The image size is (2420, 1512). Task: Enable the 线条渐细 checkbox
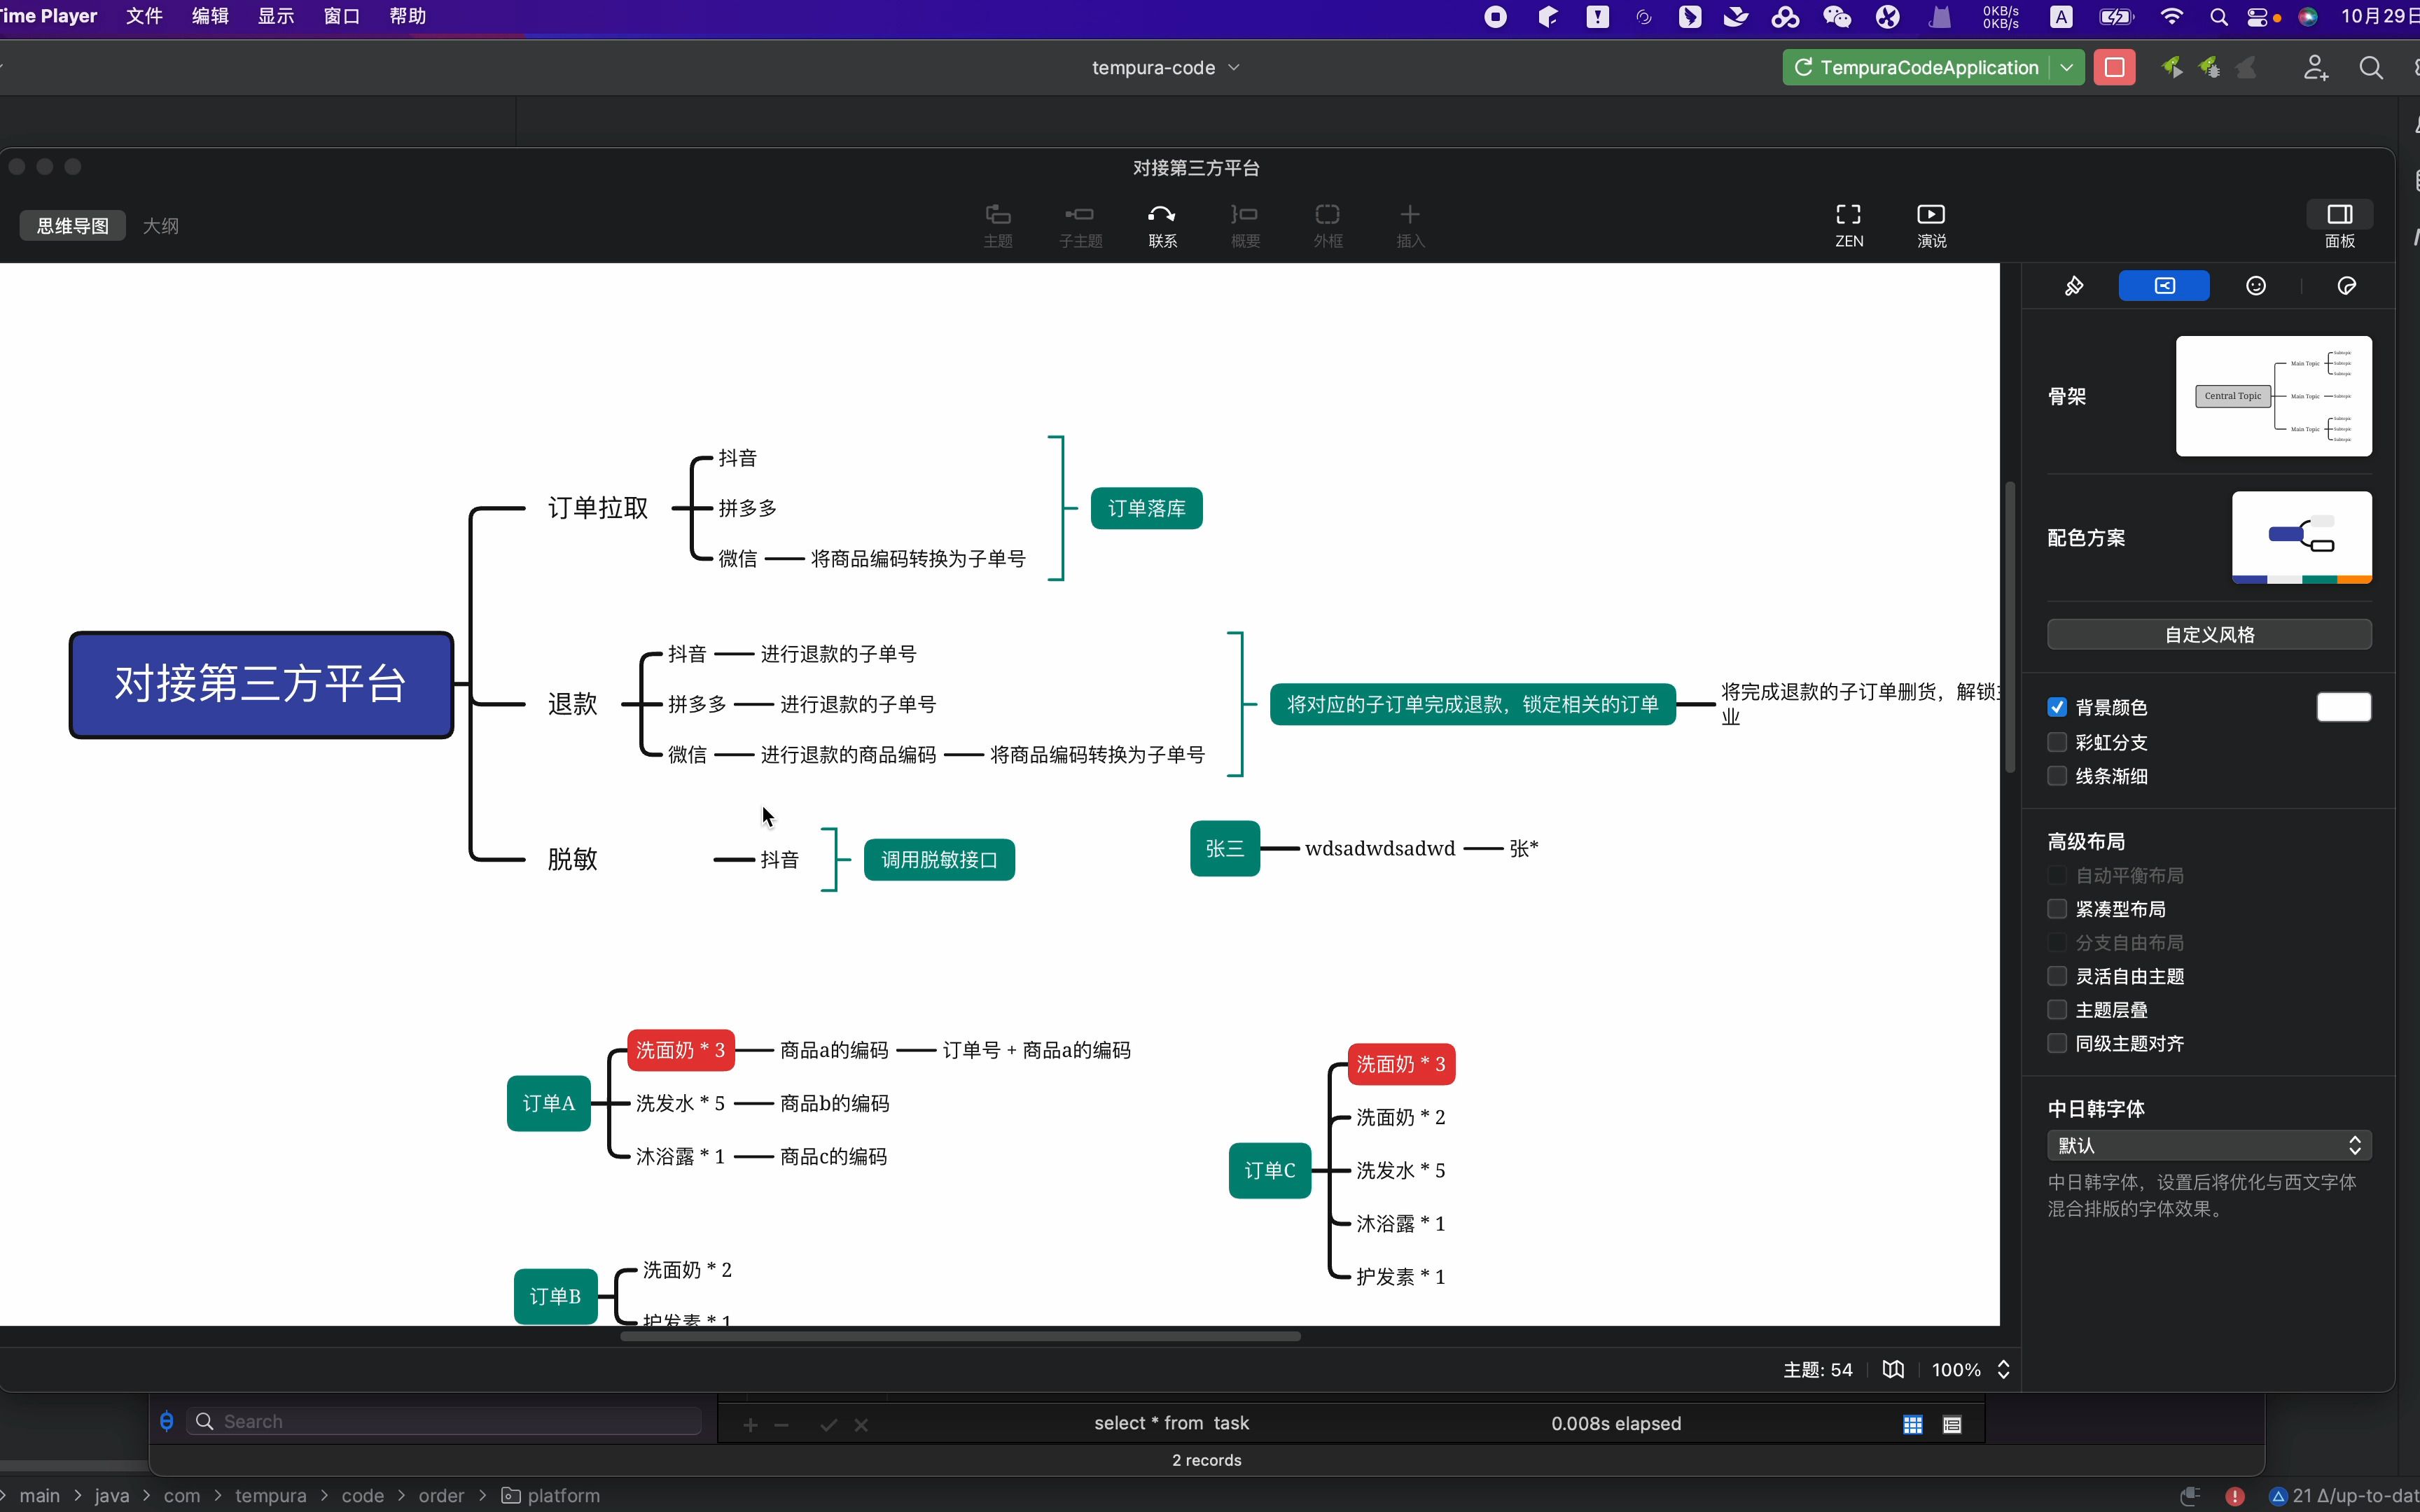click(x=2057, y=776)
